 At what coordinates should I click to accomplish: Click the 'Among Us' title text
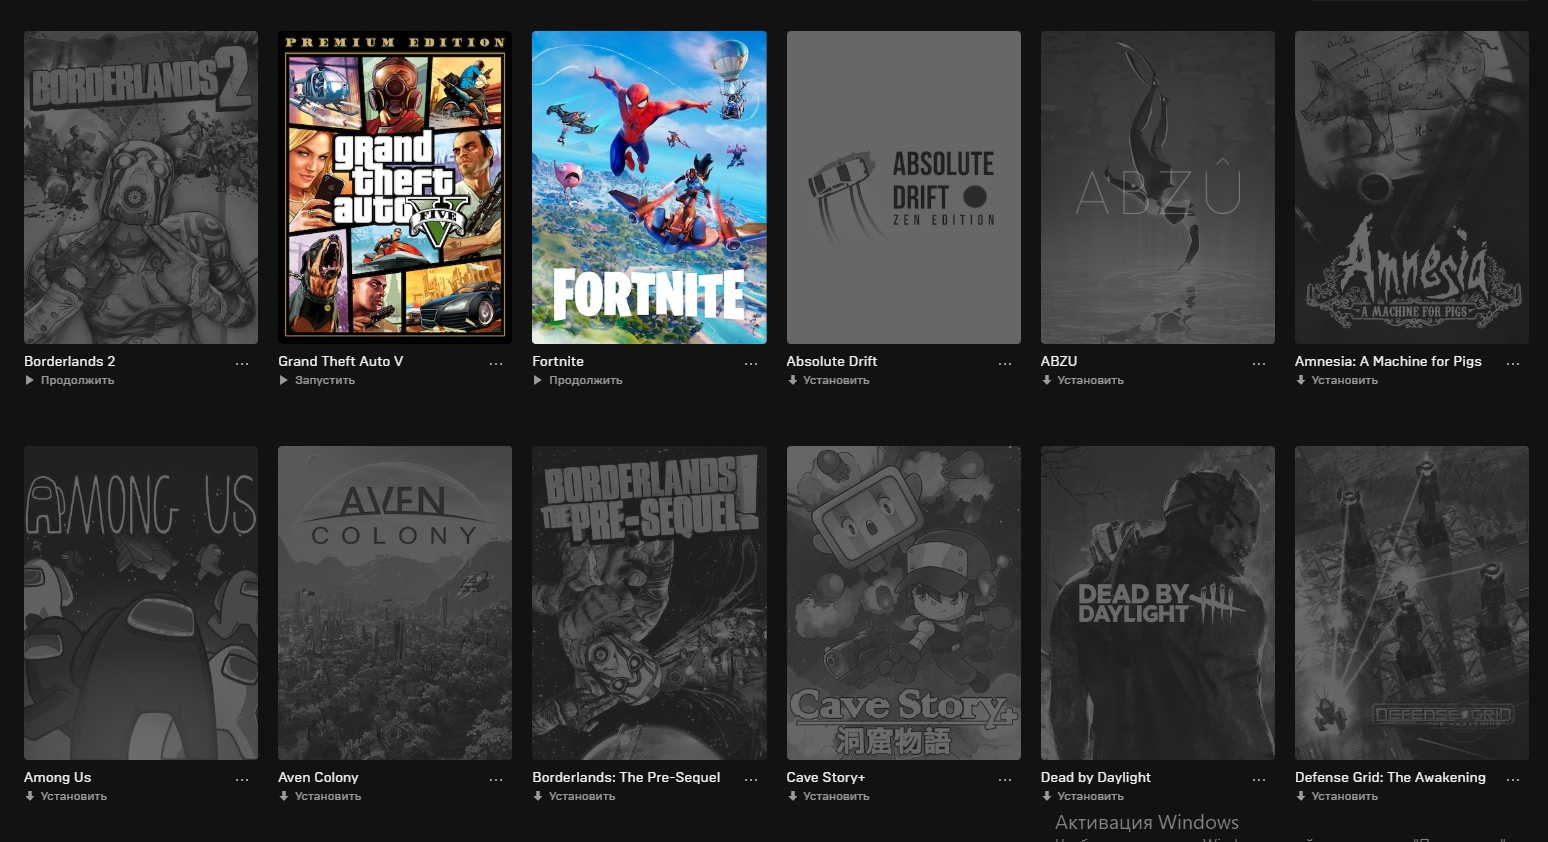(x=58, y=777)
